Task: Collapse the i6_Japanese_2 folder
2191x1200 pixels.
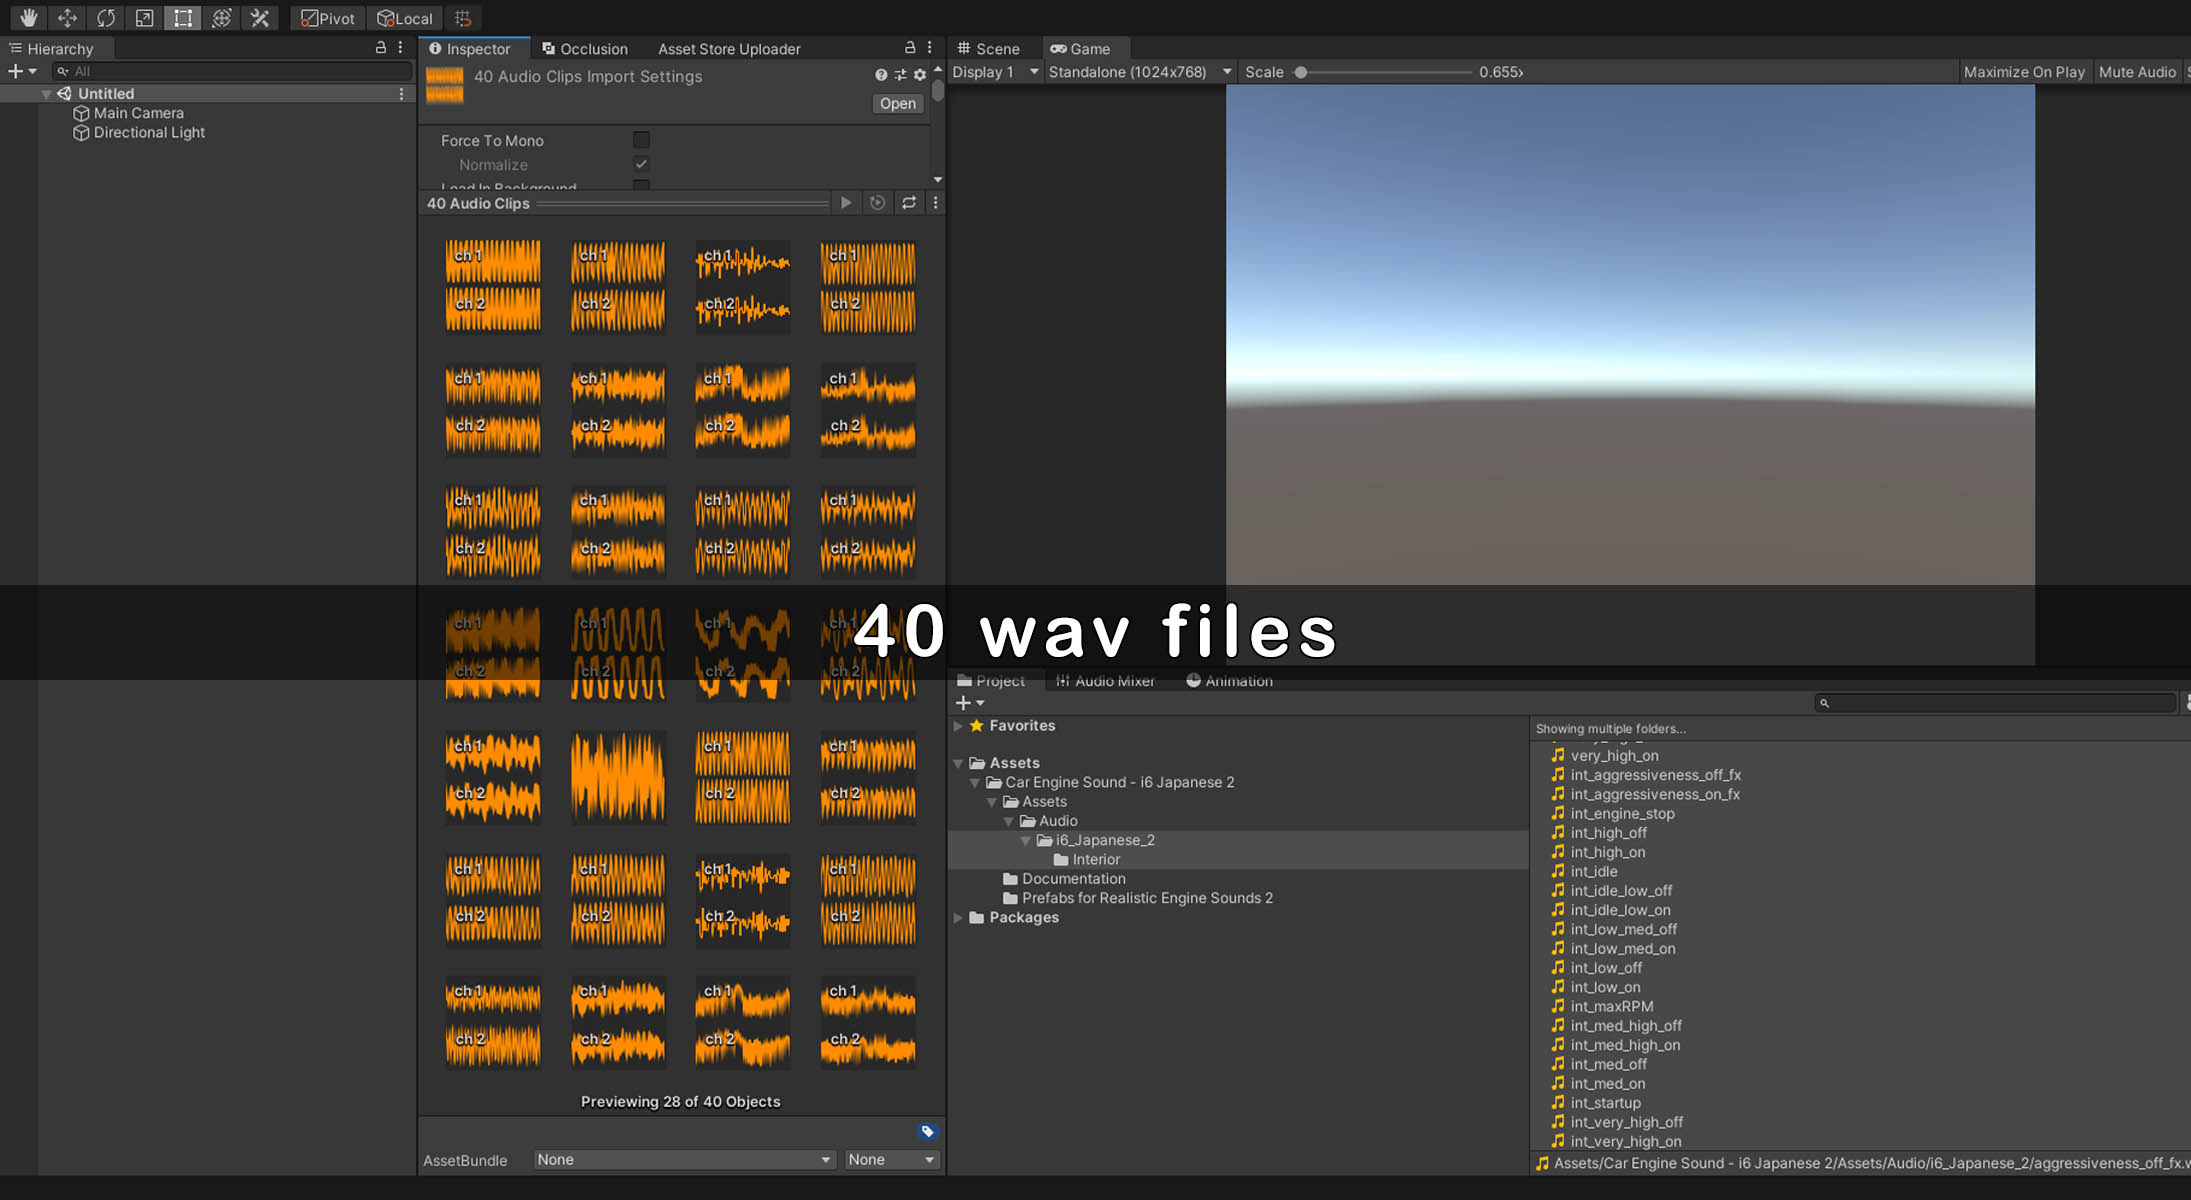Action: [x=1025, y=841]
